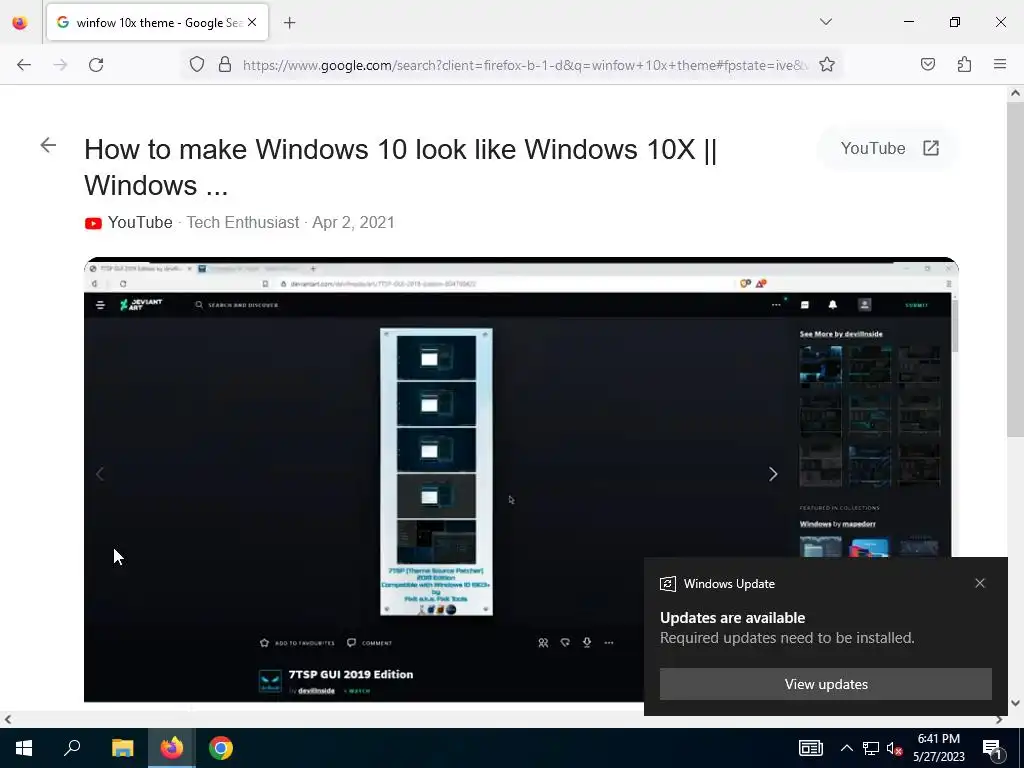Expand the list all tabs chevron

click(x=825, y=22)
